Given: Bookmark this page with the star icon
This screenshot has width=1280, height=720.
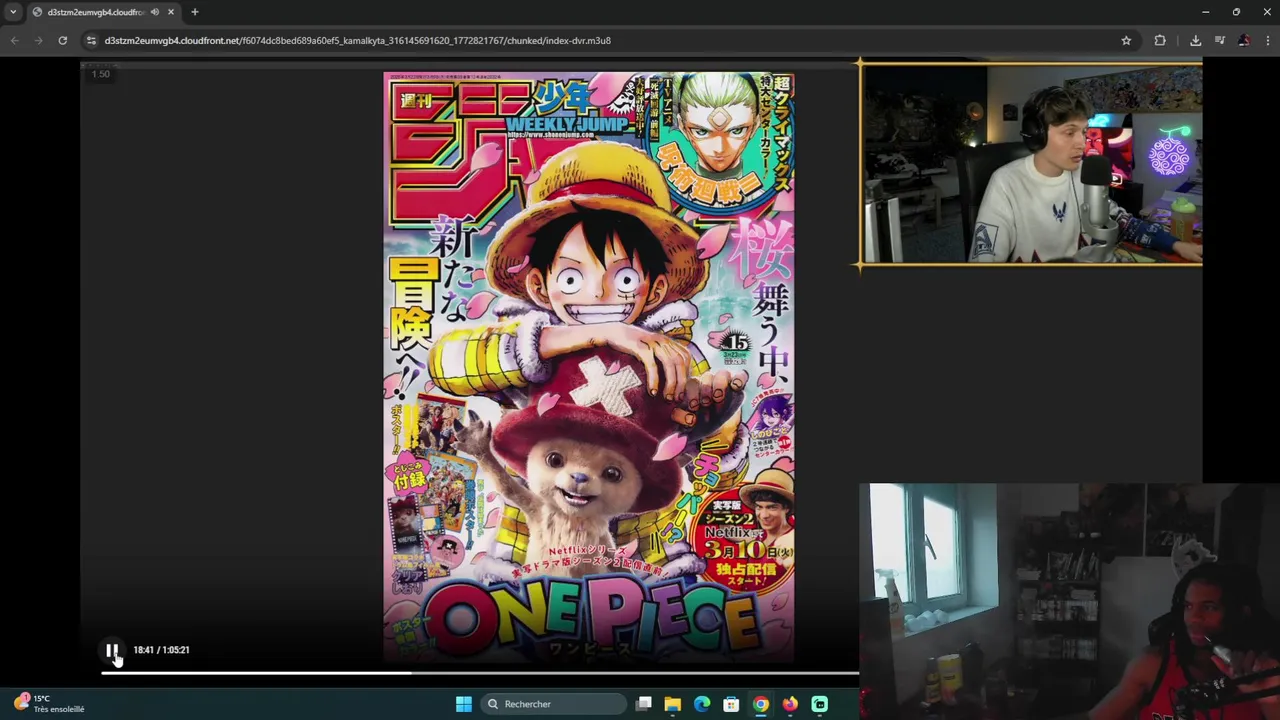Looking at the screenshot, I should [1126, 40].
